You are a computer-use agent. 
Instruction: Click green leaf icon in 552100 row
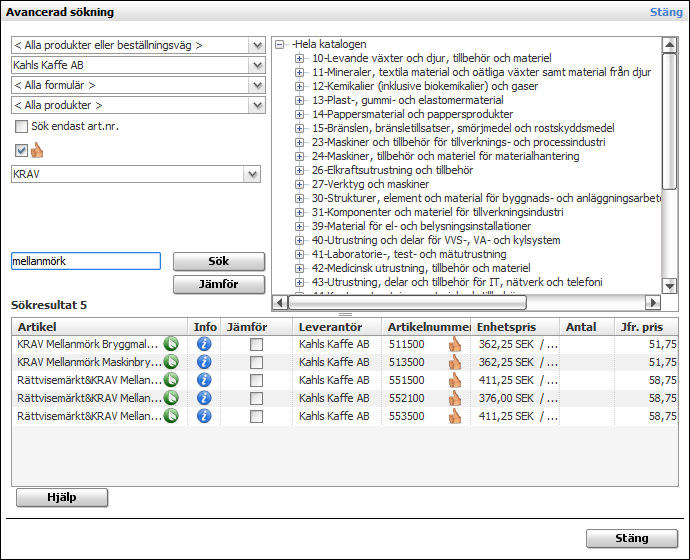point(171,398)
